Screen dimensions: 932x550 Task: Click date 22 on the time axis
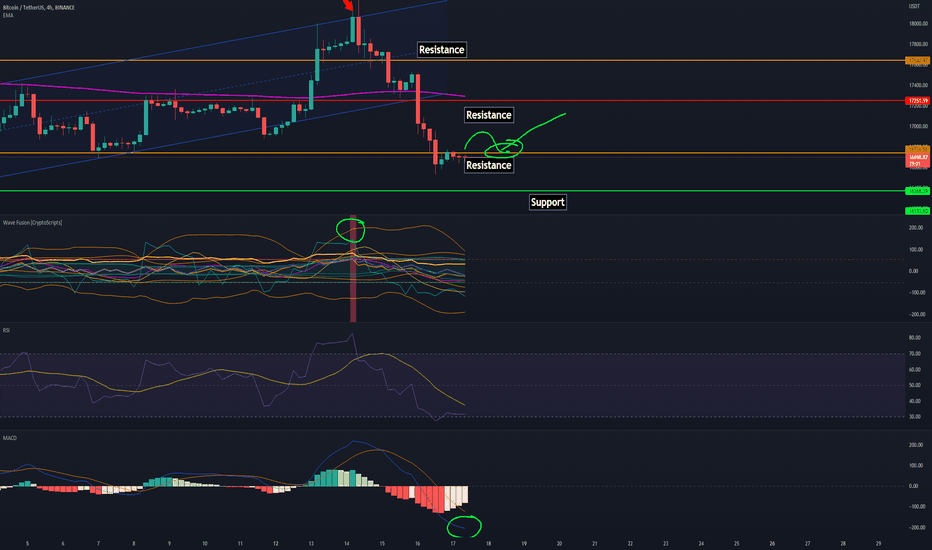[630, 543]
